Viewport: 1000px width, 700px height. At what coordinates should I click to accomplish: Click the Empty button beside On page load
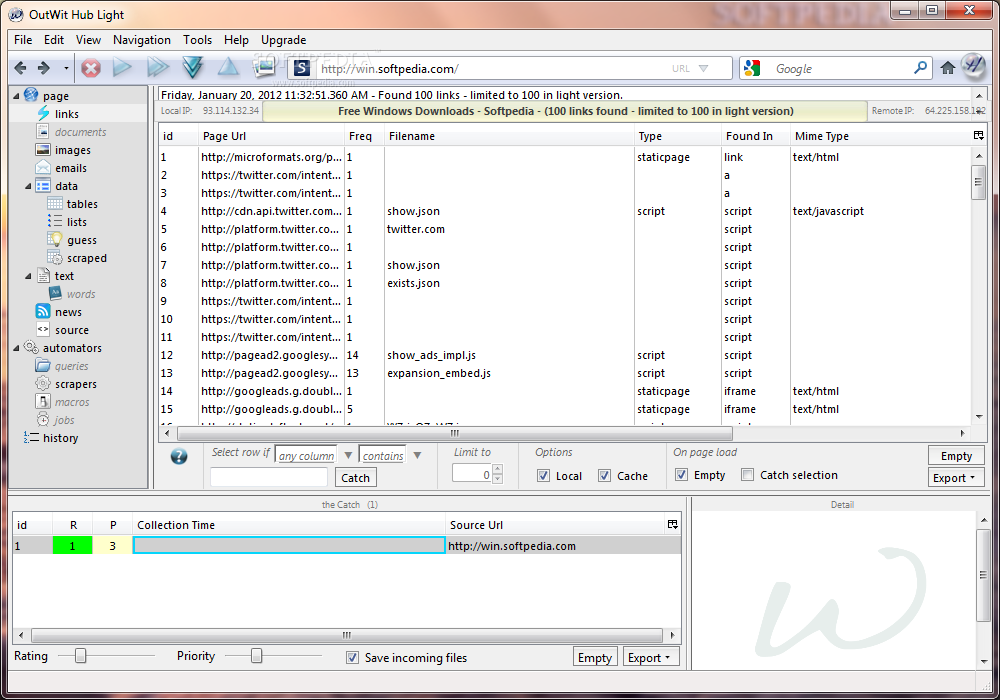(956, 456)
